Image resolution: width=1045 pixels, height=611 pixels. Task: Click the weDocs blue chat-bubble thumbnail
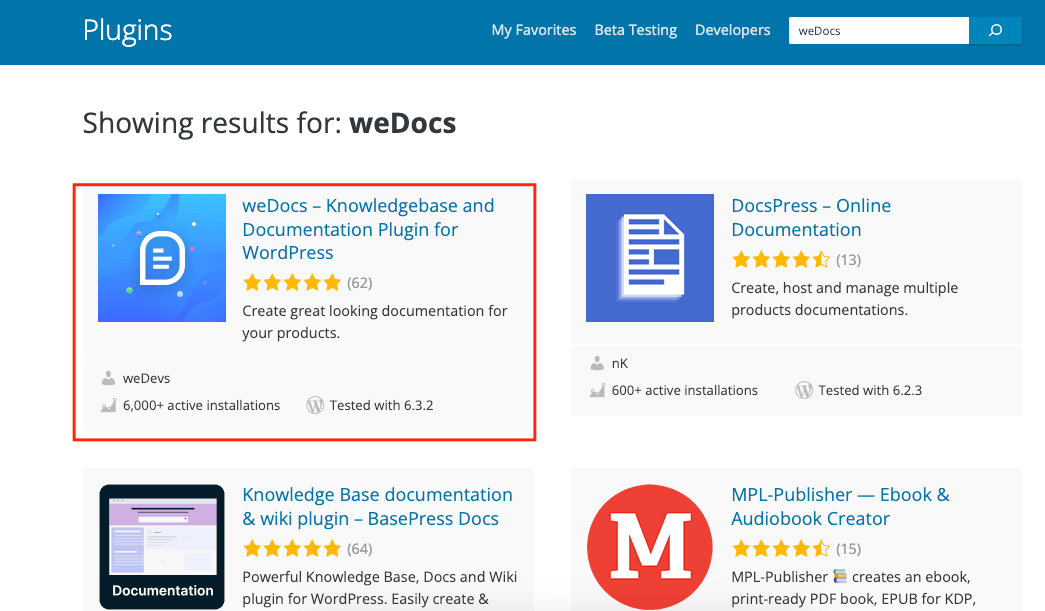pos(161,257)
